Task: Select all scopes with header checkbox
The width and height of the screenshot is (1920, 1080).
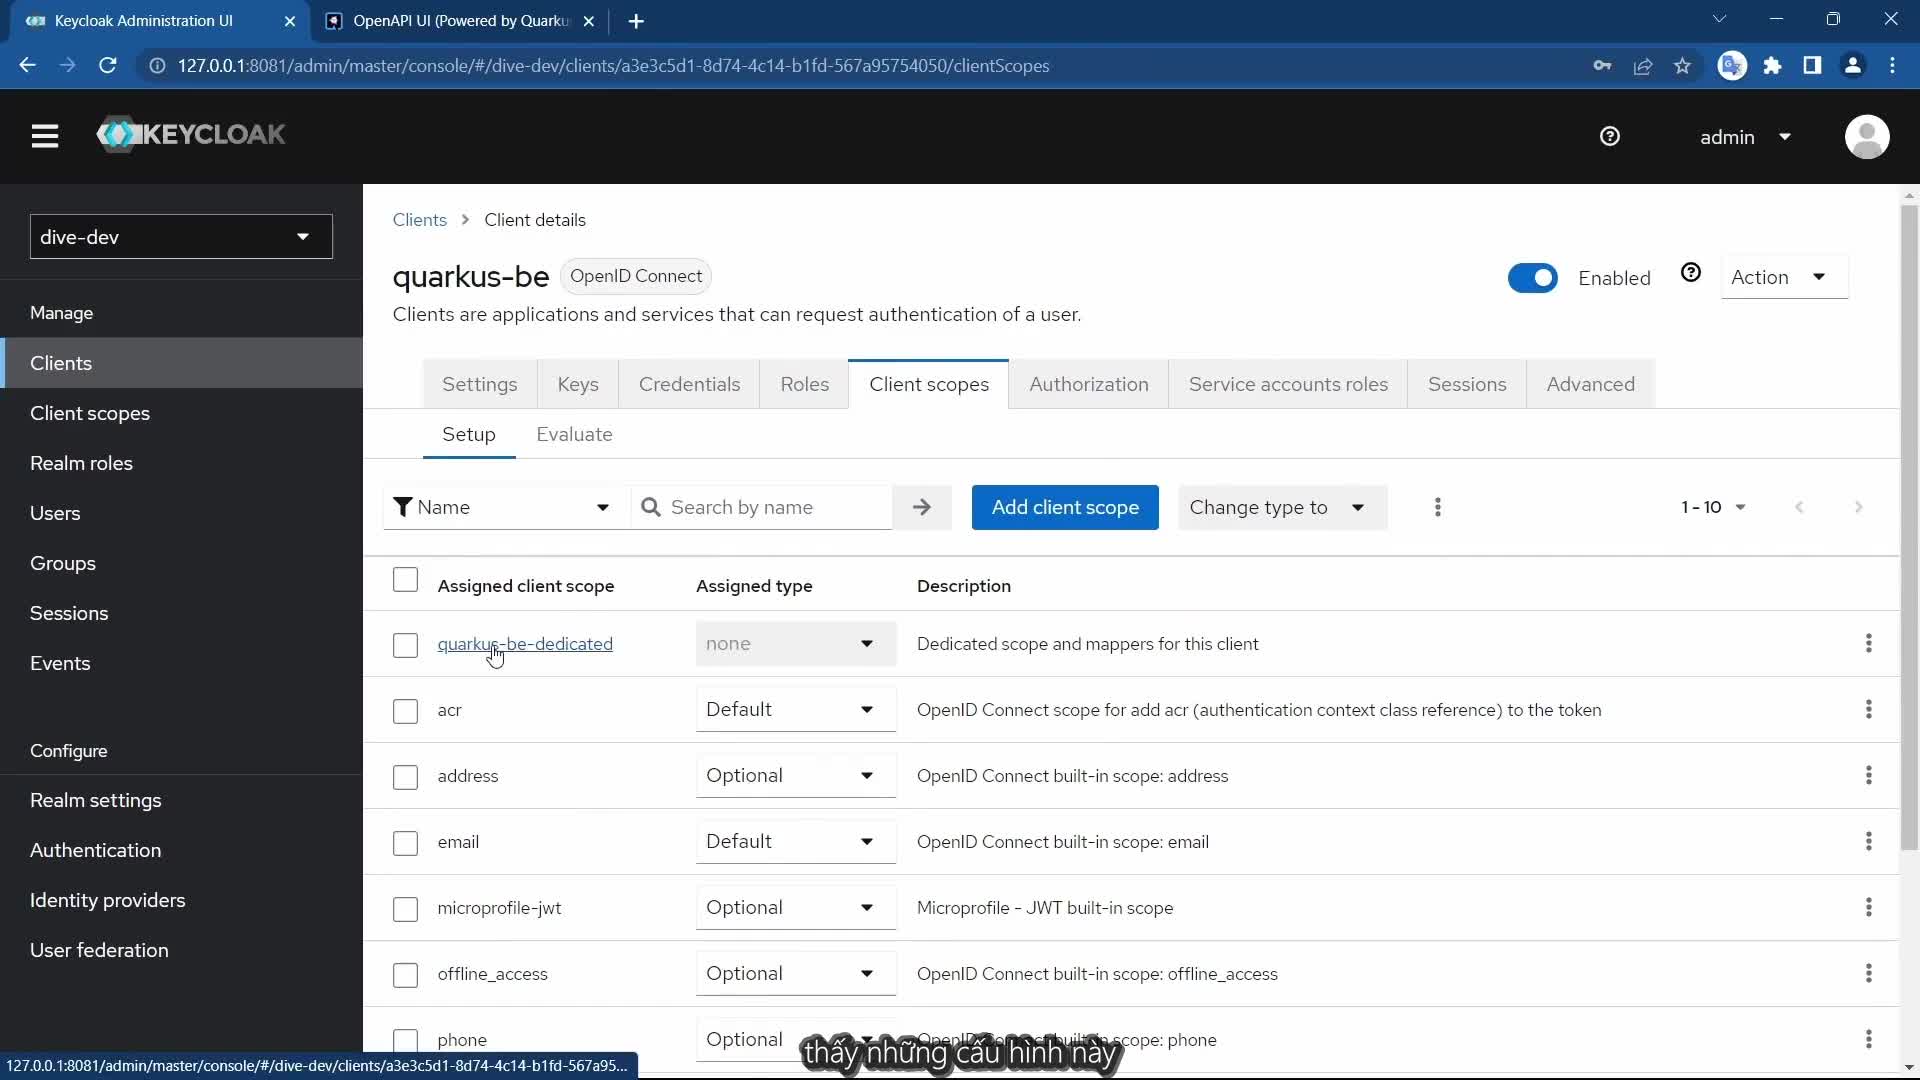Action: pyautogui.click(x=405, y=580)
